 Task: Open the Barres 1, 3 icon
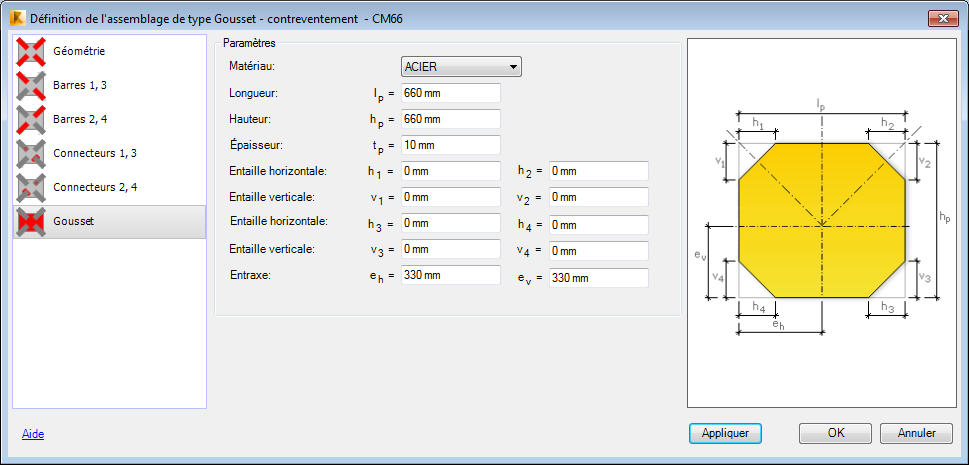pyautogui.click(x=32, y=85)
